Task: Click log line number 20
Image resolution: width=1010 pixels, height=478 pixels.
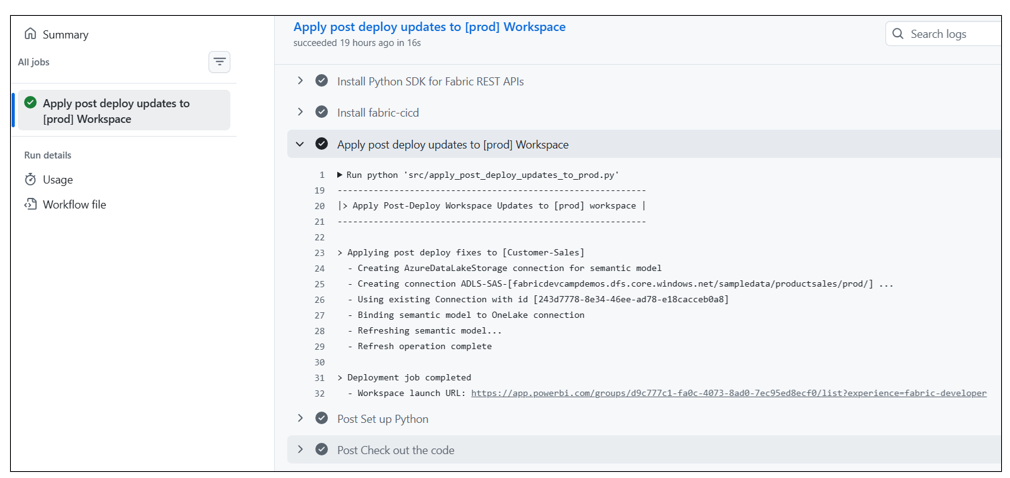Action: click(x=319, y=206)
